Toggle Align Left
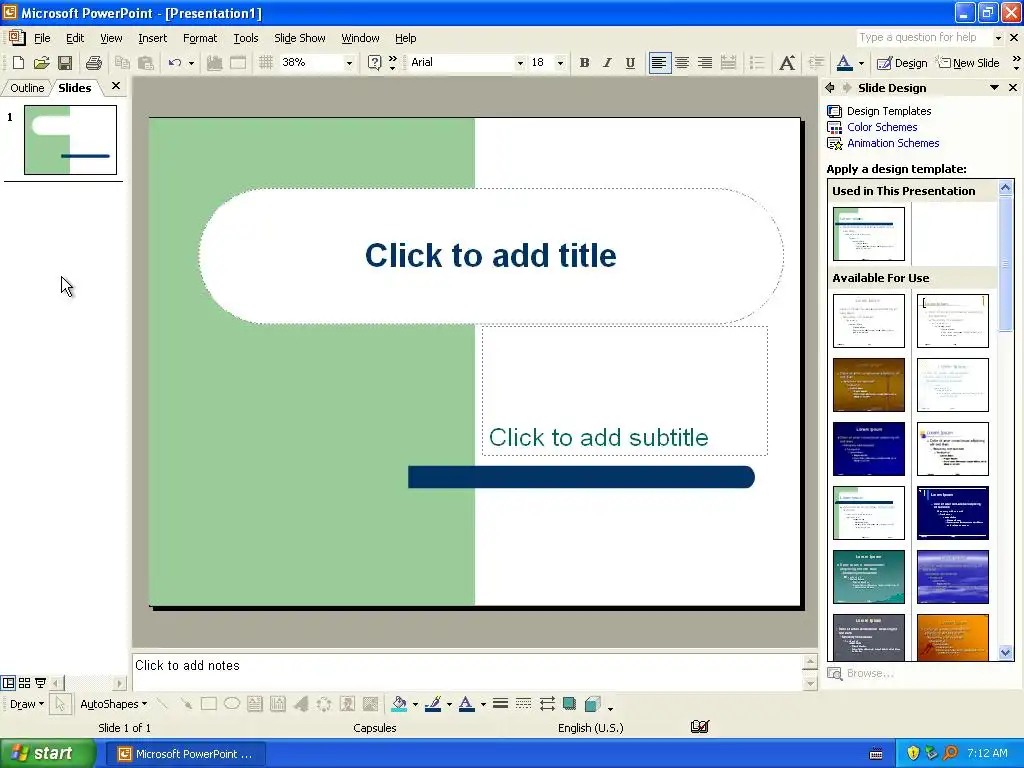The height and width of the screenshot is (768, 1024). pos(660,63)
